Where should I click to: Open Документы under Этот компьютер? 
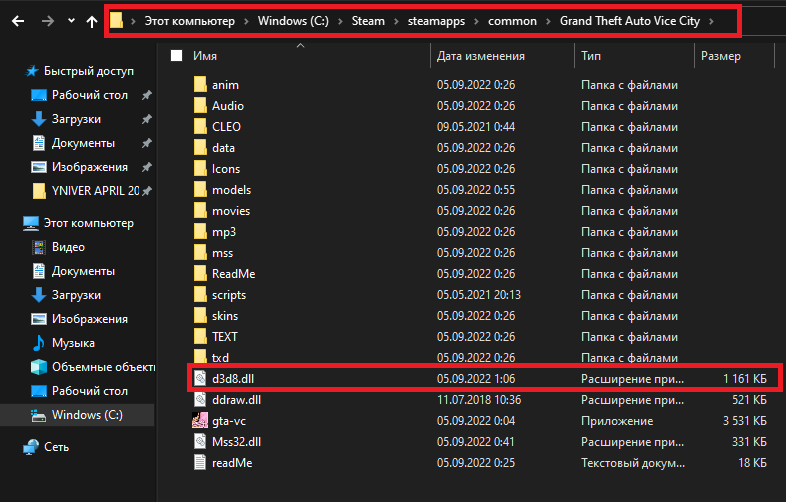[x=83, y=271]
